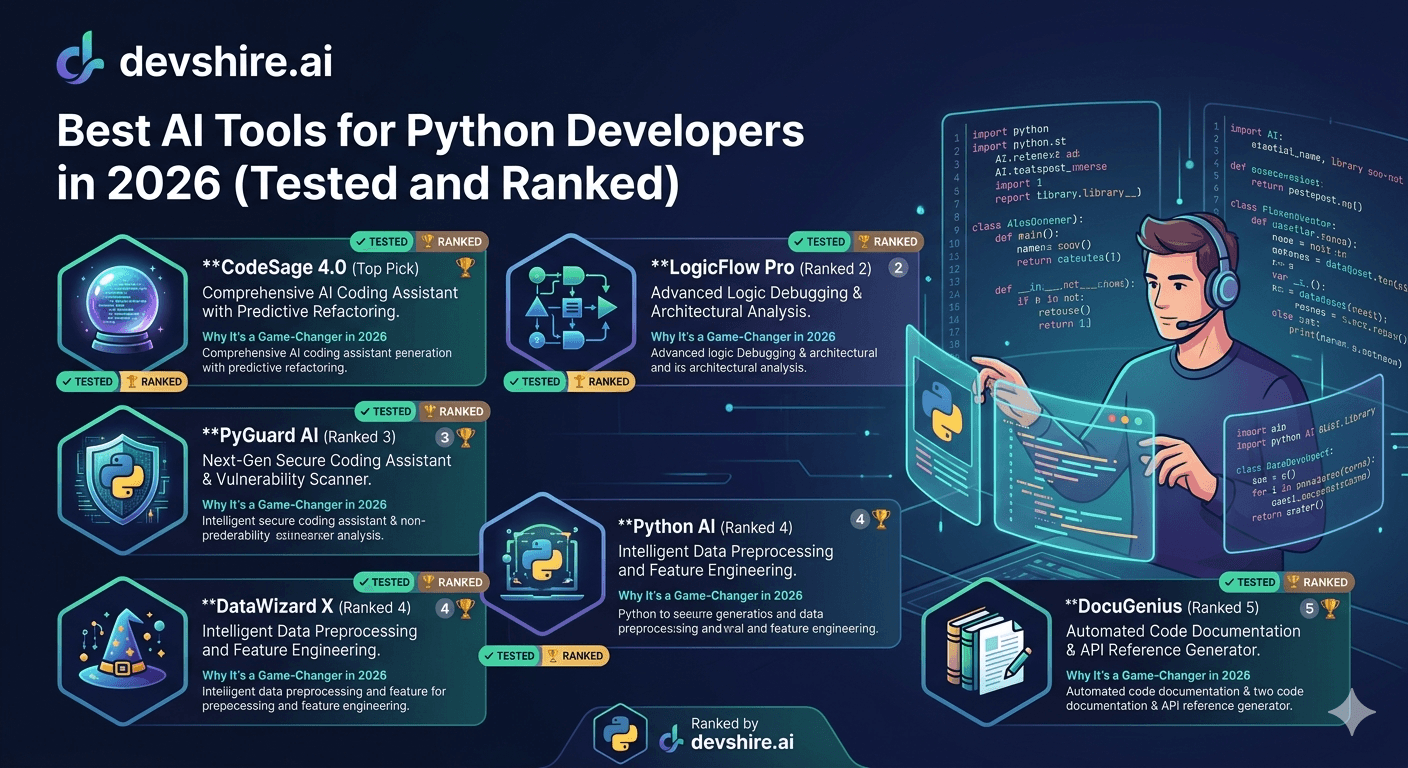The height and width of the screenshot is (768, 1408).
Task: Click the trophy on the Python AI card
Action: (881, 519)
